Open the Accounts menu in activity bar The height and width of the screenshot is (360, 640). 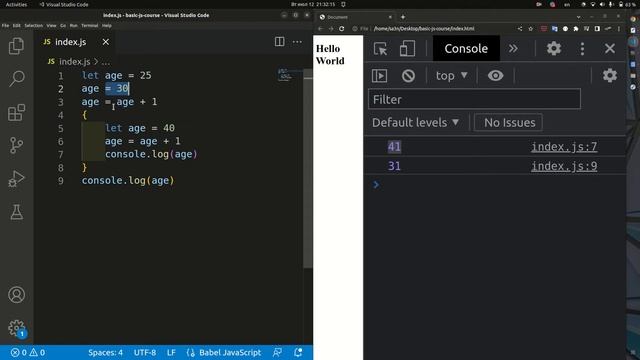click(x=16, y=295)
